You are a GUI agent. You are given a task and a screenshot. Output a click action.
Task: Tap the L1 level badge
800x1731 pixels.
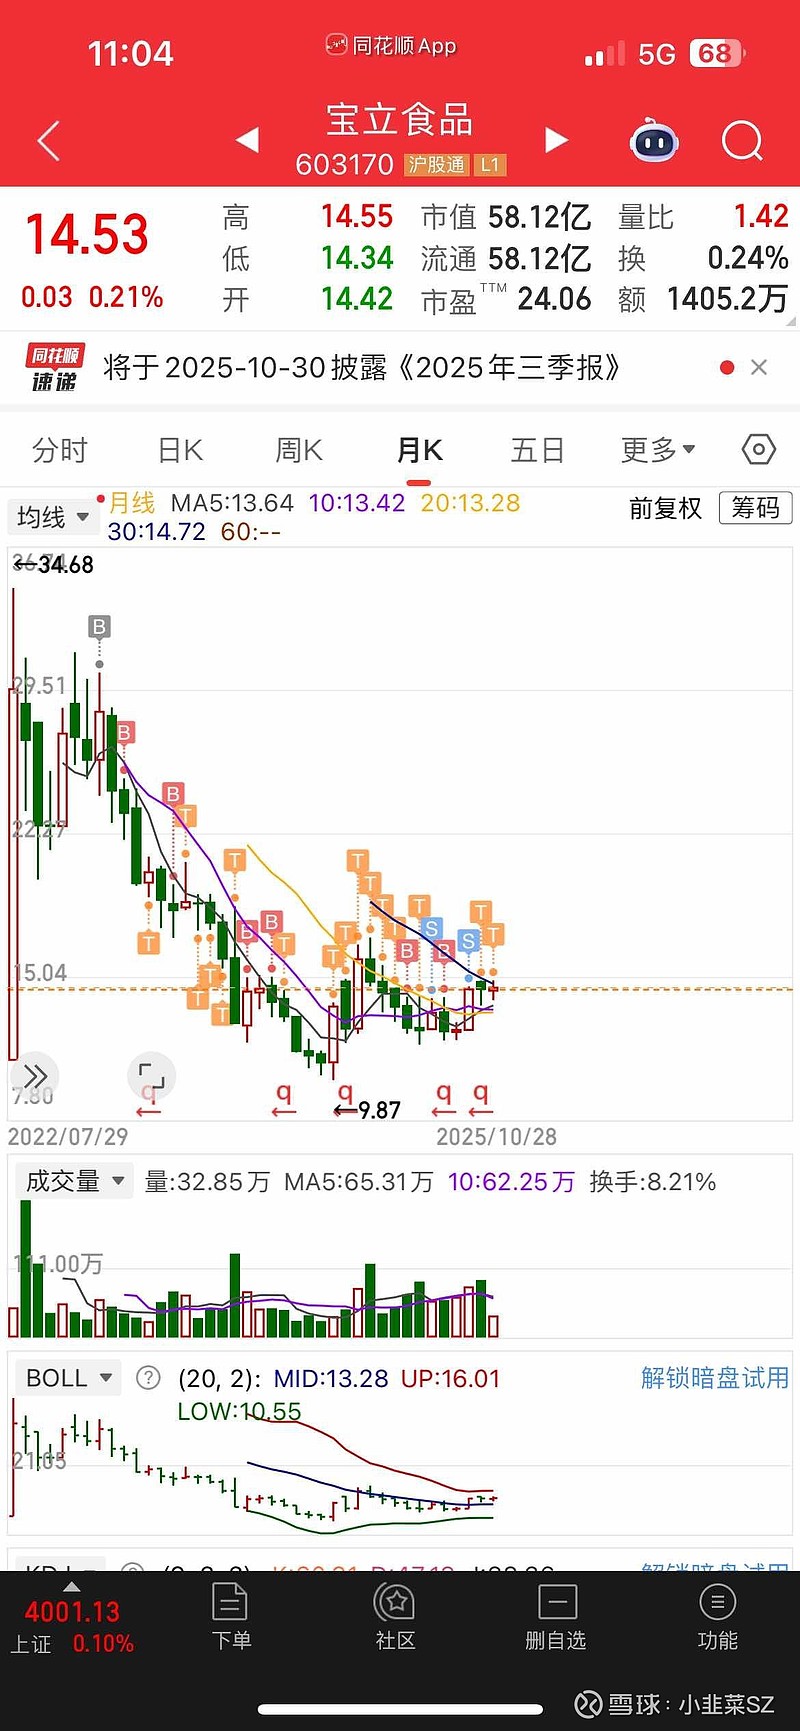[x=489, y=165]
